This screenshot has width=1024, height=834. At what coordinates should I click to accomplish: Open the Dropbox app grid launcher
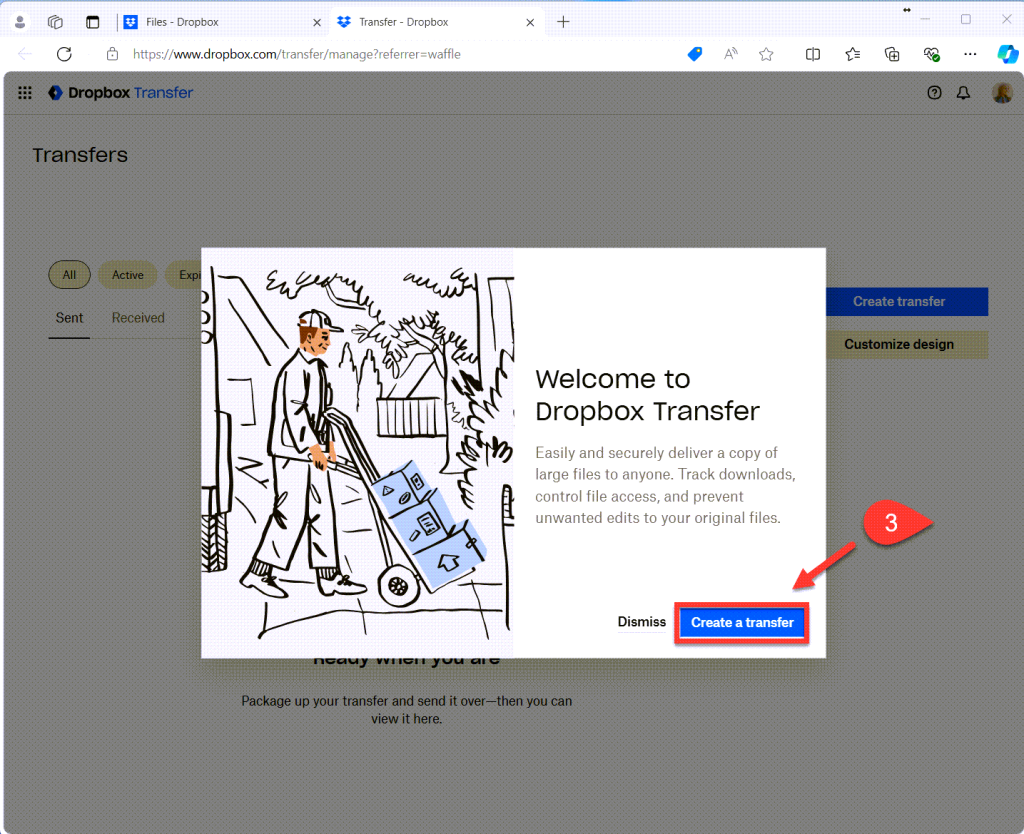point(25,93)
